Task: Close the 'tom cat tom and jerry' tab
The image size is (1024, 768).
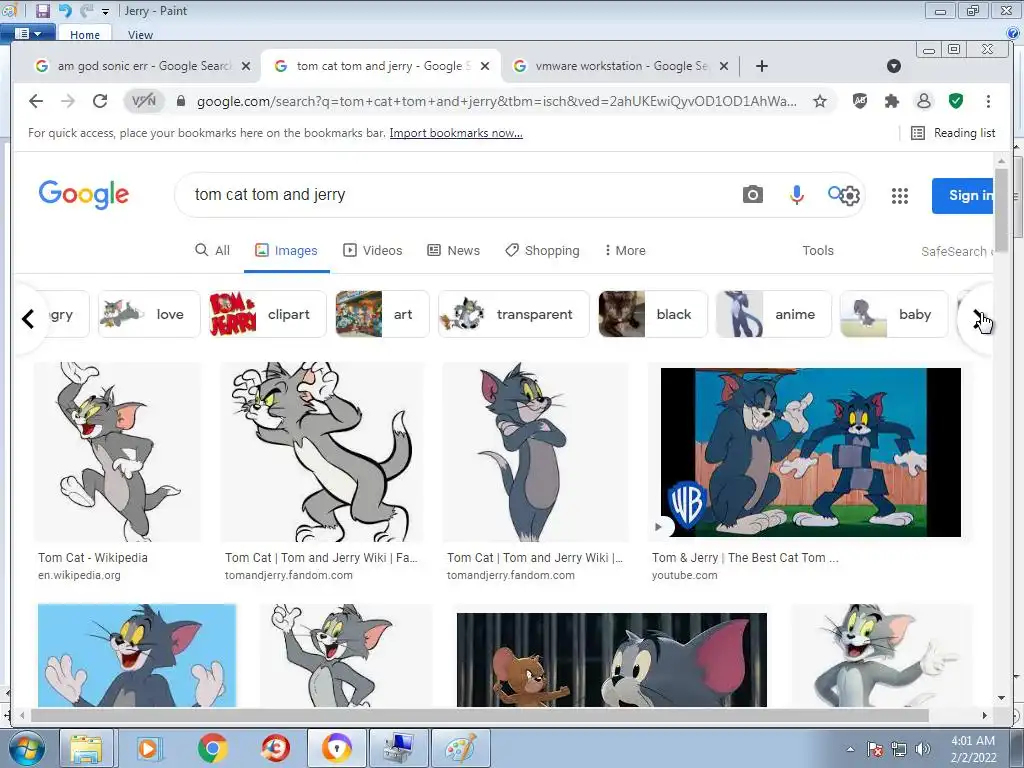Action: coord(485,66)
